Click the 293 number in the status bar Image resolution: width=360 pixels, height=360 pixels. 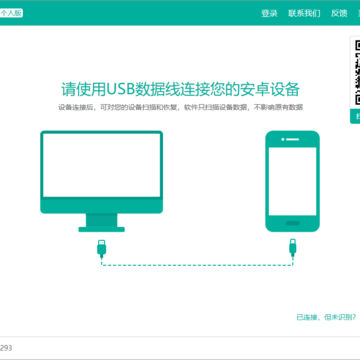6,348
